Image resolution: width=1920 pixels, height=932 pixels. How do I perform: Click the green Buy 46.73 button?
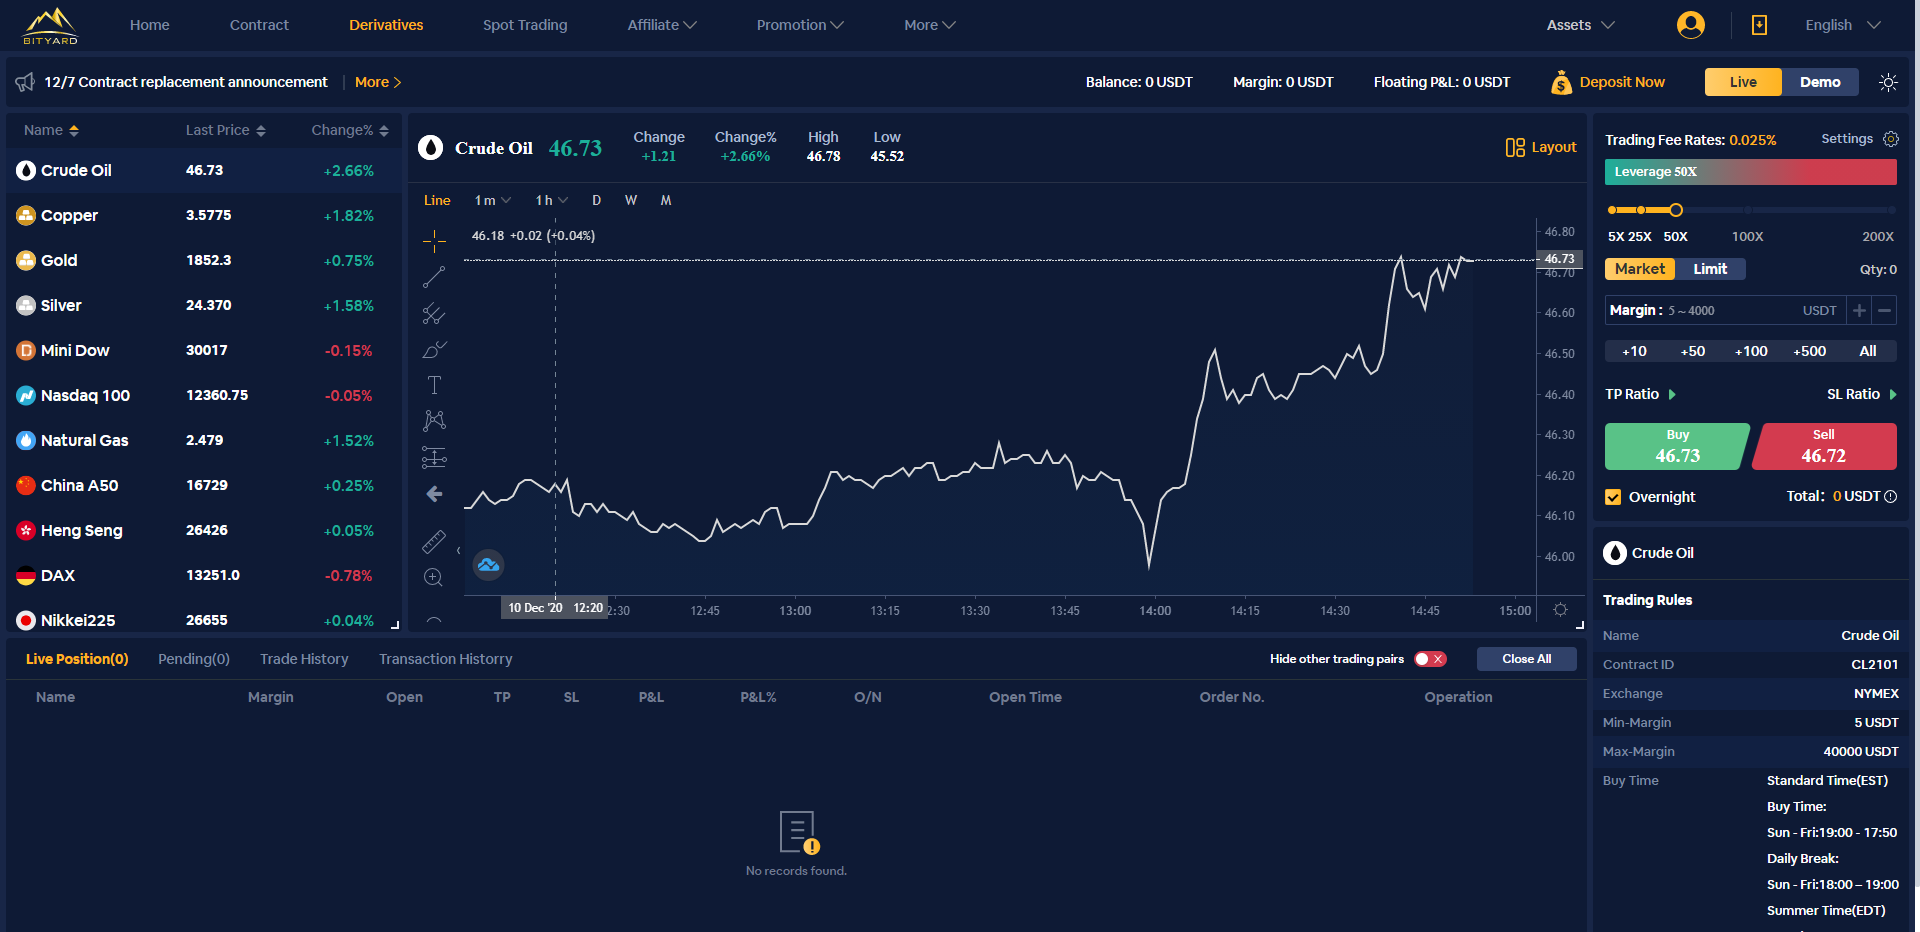coord(1677,446)
